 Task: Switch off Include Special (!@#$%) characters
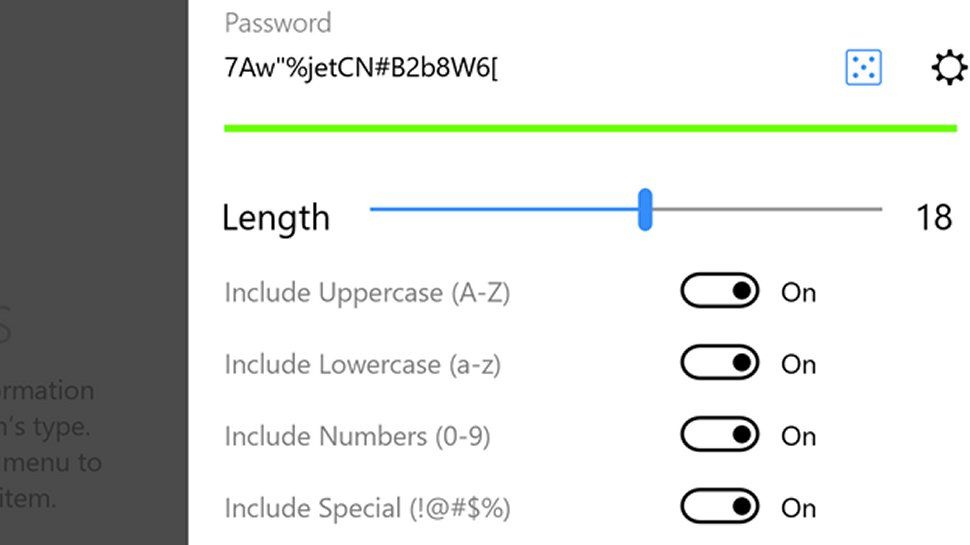click(x=720, y=508)
